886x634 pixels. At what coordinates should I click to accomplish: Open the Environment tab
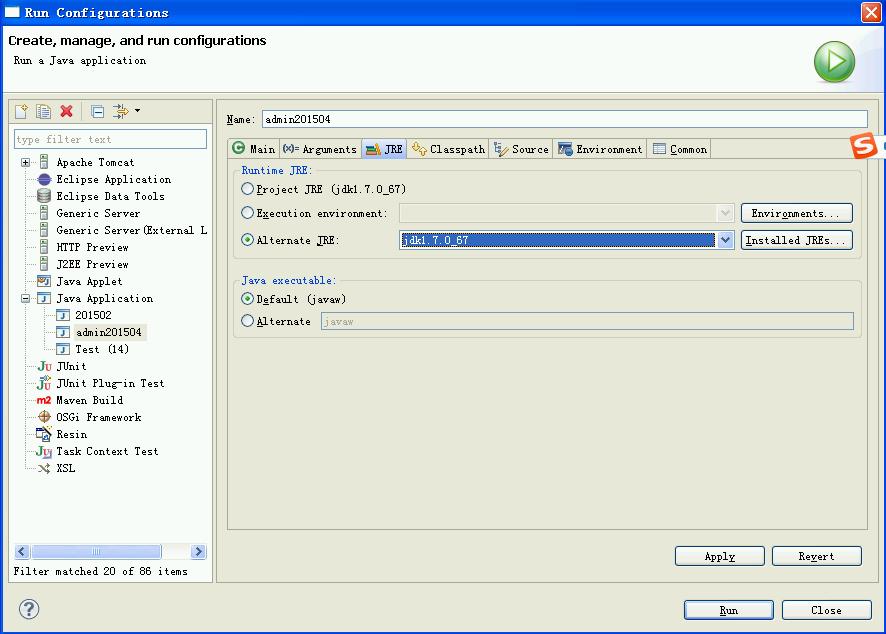600,149
